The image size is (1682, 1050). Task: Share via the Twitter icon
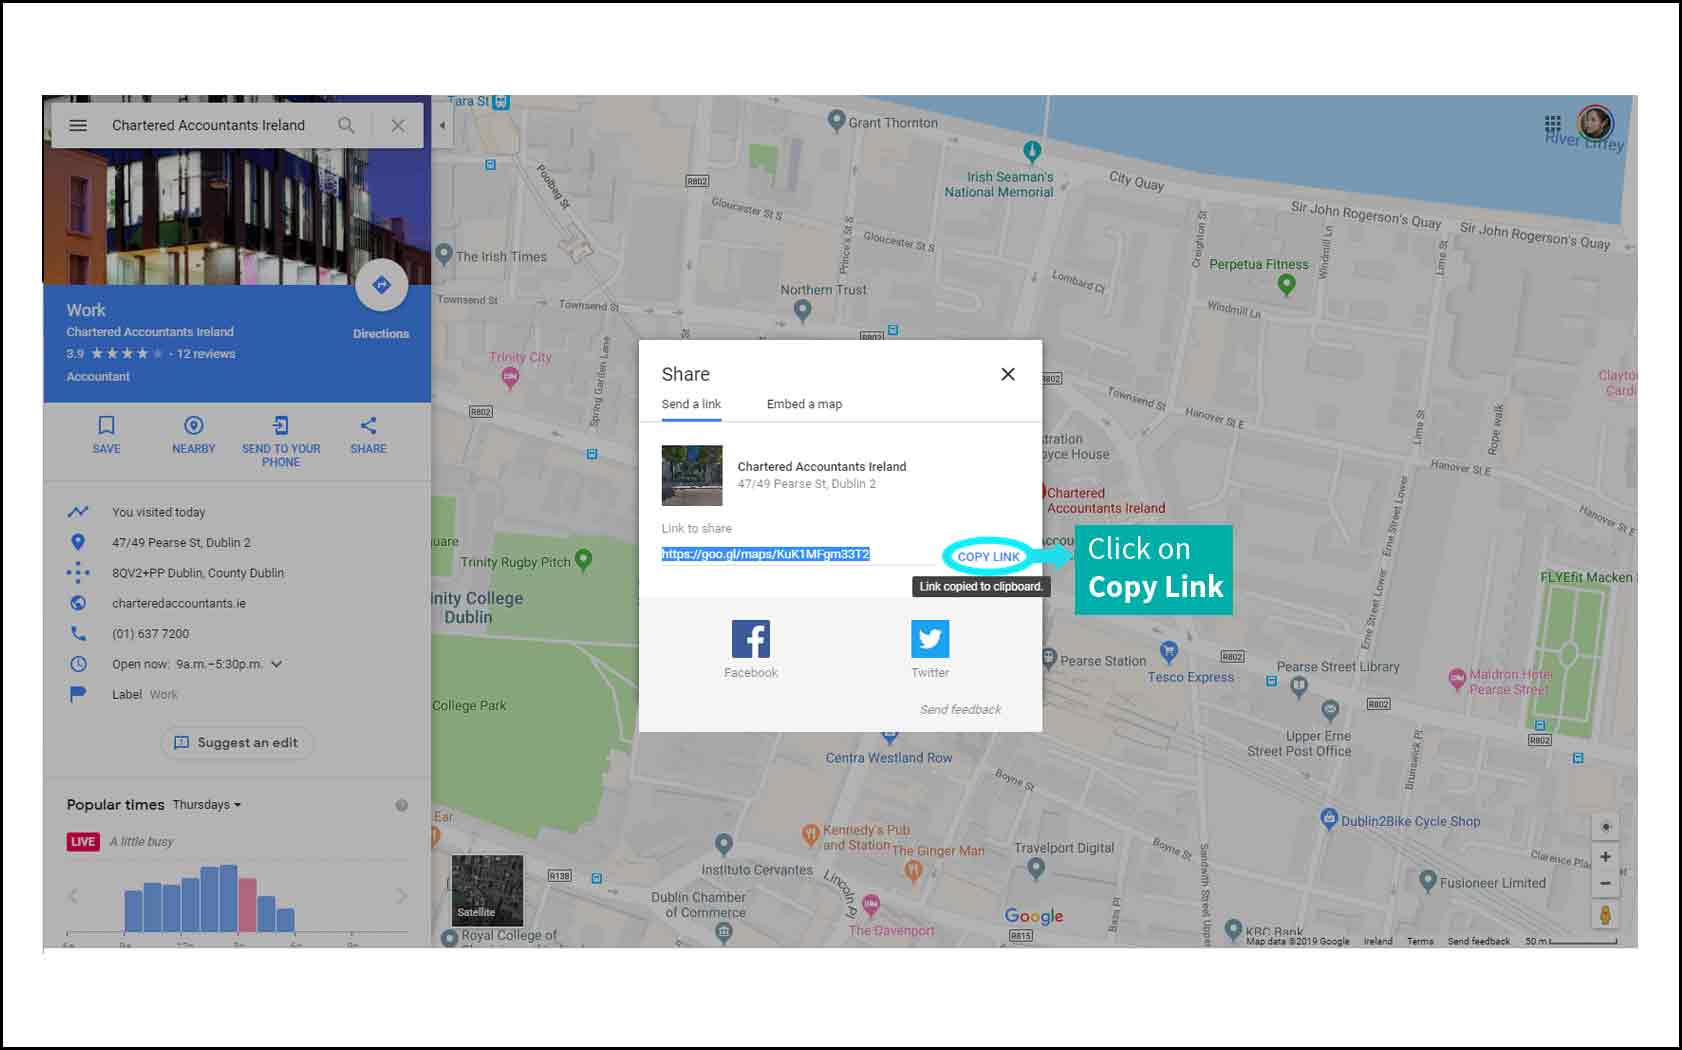click(929, 639)
